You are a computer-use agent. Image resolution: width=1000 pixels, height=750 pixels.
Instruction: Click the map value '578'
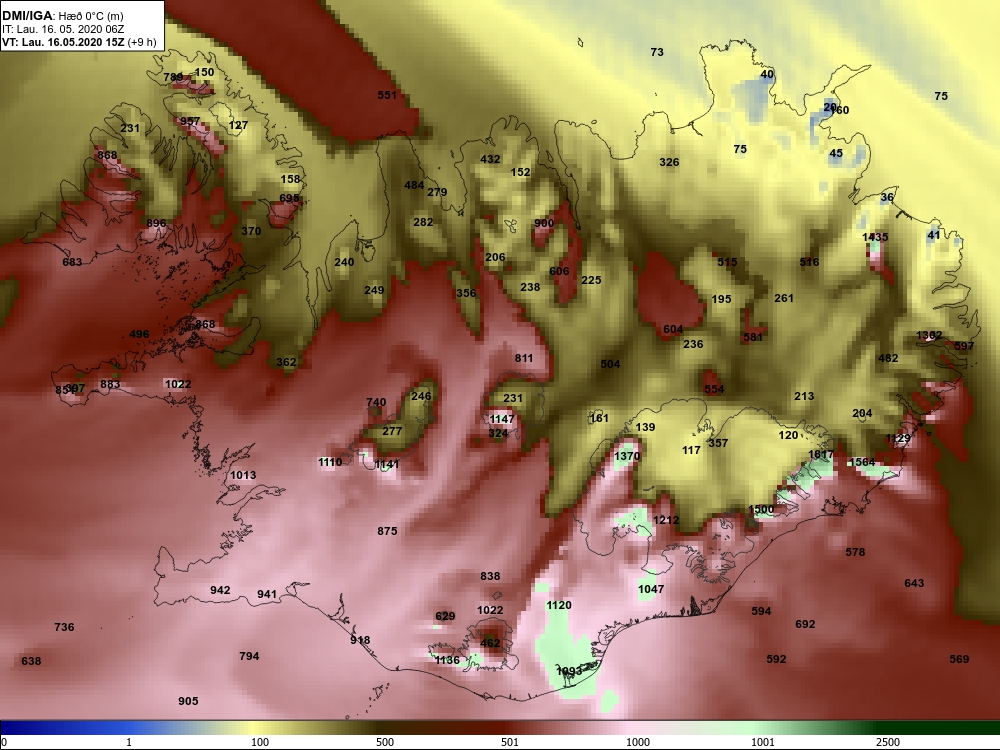point(855,552)
